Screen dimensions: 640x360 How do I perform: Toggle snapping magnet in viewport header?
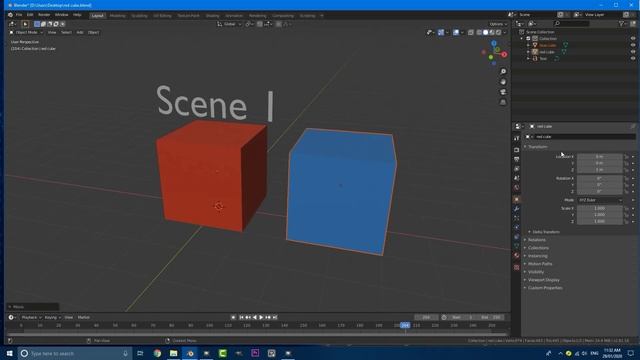coord(259,24)
